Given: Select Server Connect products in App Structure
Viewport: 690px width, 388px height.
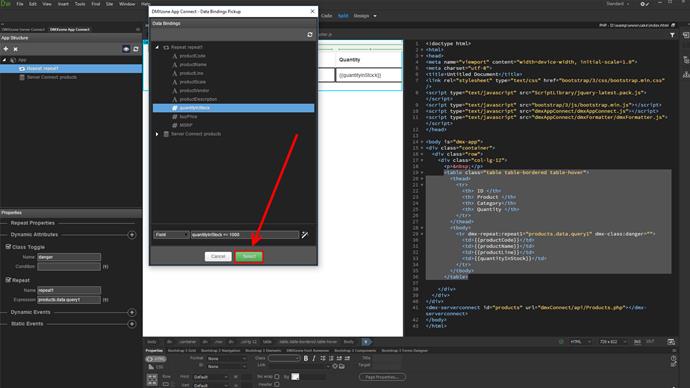Looking at the screenshot, I should pos(51,77).
